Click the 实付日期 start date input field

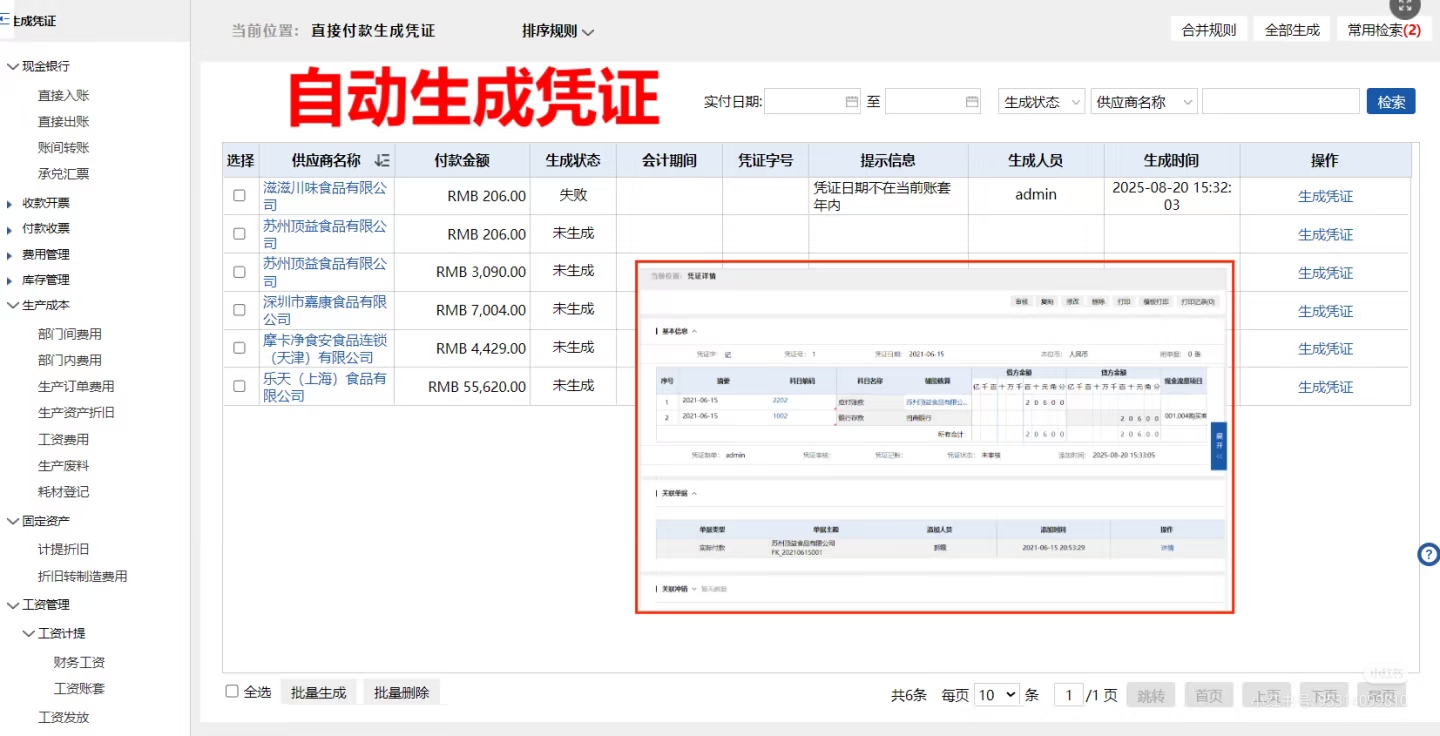click(x=813, y=102)
